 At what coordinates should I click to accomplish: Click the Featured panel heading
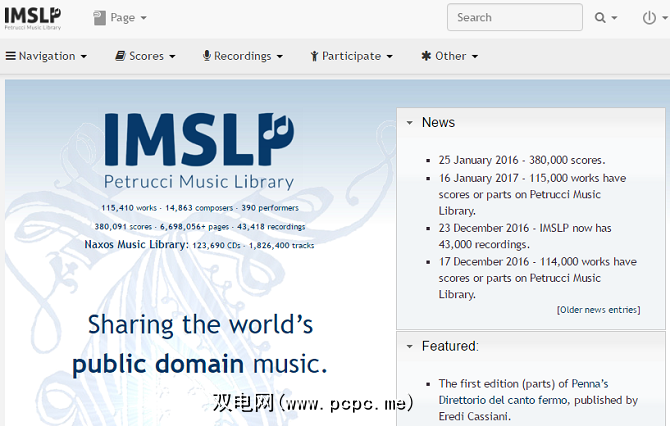[450, 346]
